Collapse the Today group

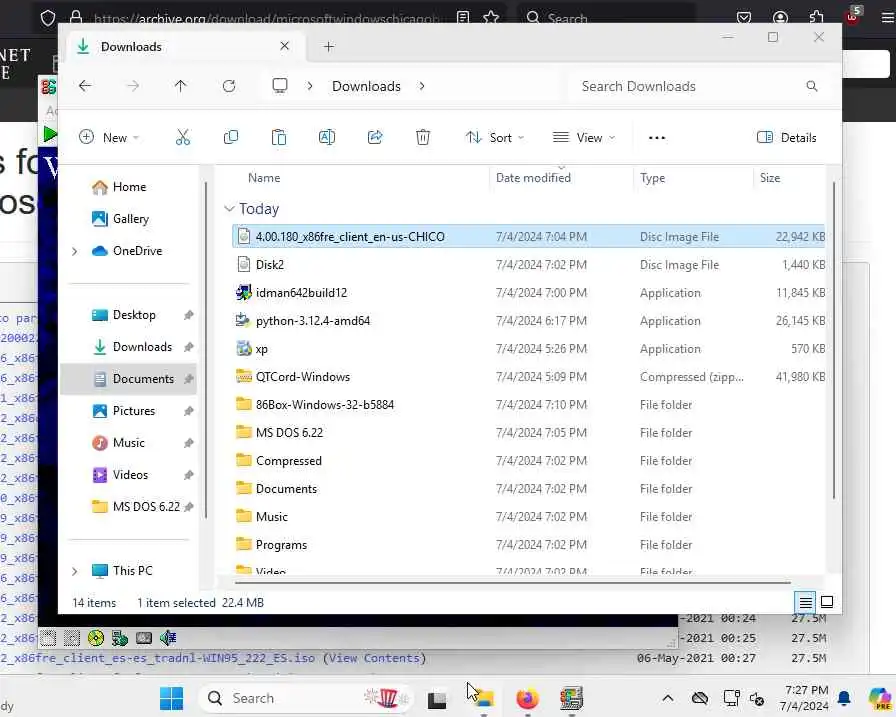(x=229, y=209)
